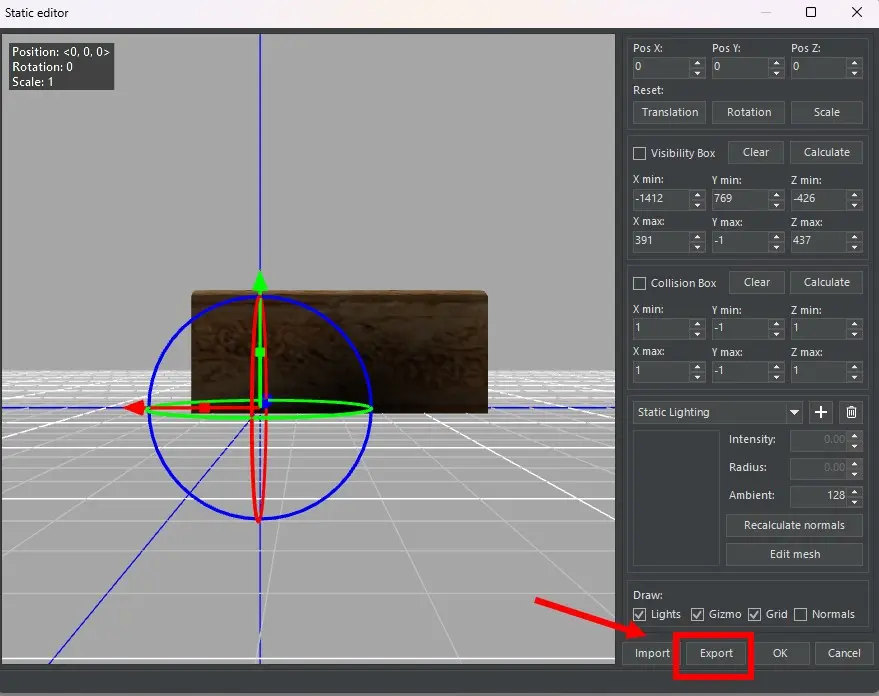Click the Import button
Screen dimensions: 879x696
[x=652, y=653]
